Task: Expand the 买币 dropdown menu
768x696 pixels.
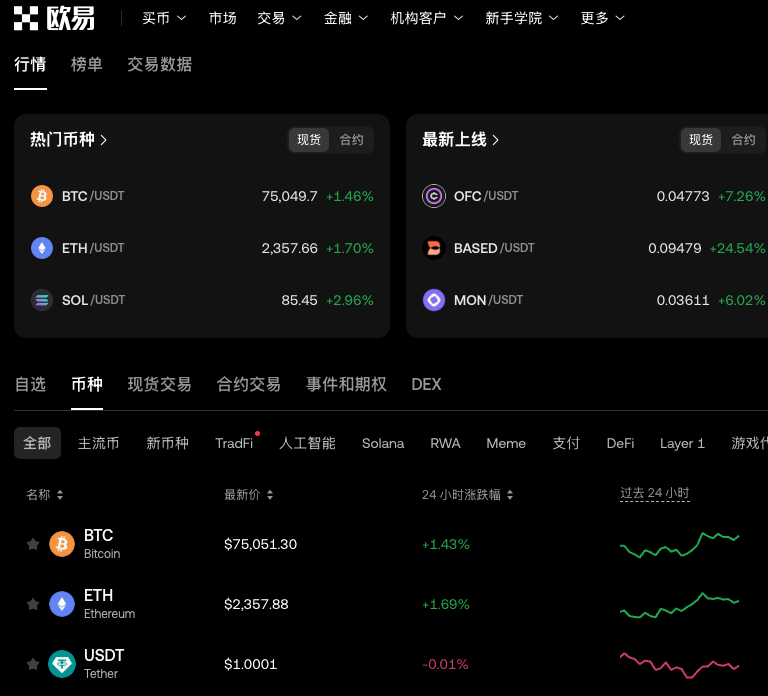Action: 164,18
